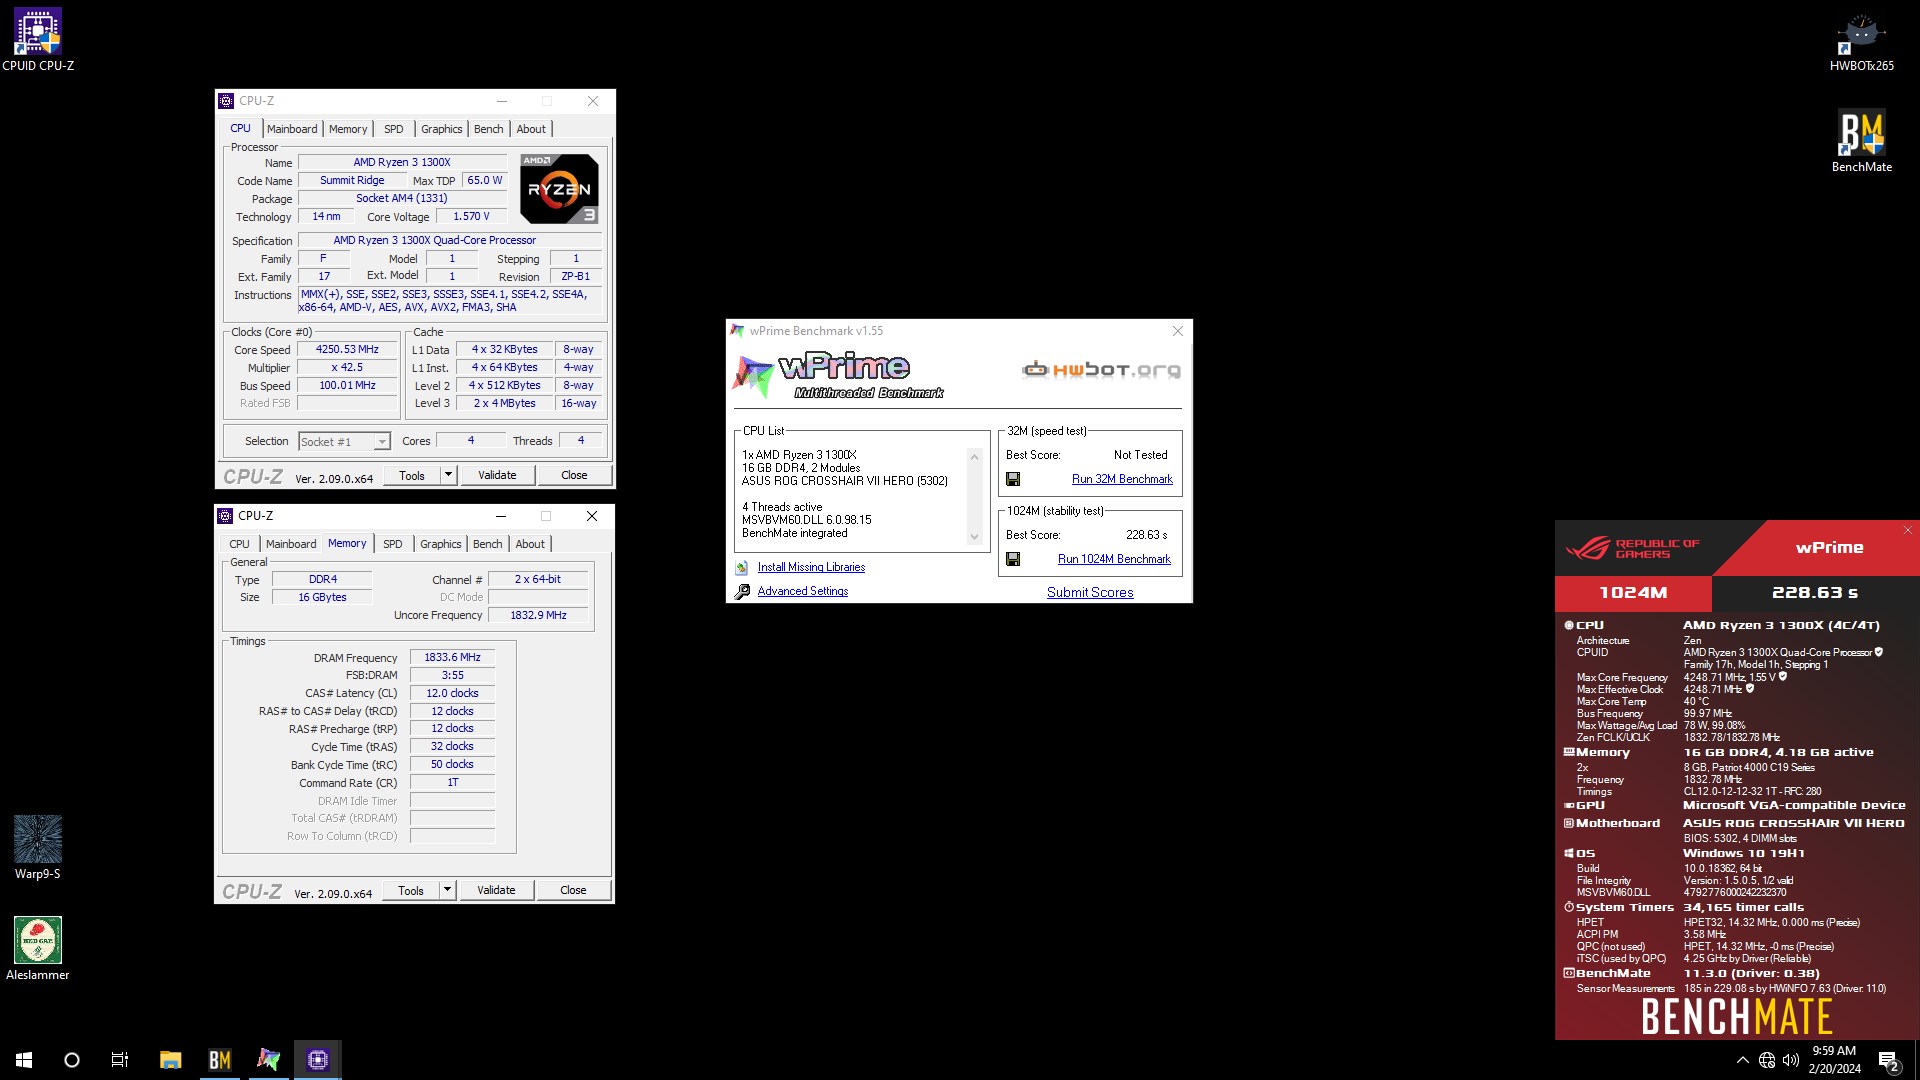Open Mainboard tab in bottom CPU-Z window
This screenshot has height=1080, width=1920.
coord(291,544)
